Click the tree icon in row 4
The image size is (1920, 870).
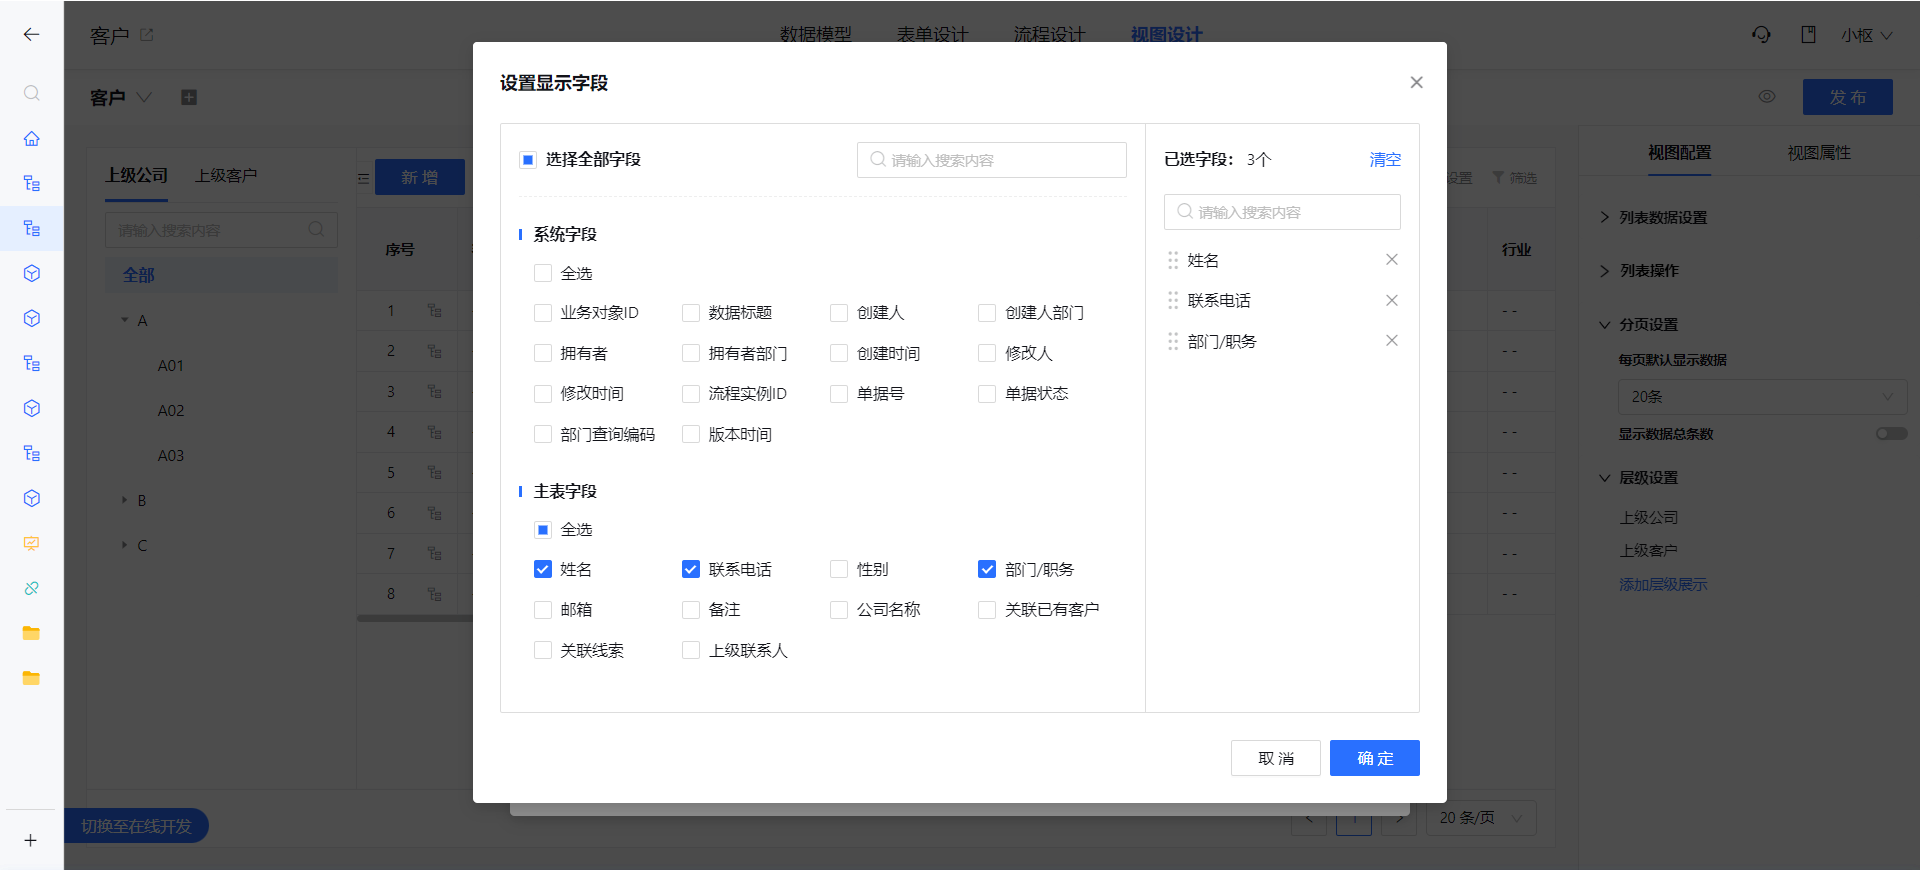coord(434,432)
